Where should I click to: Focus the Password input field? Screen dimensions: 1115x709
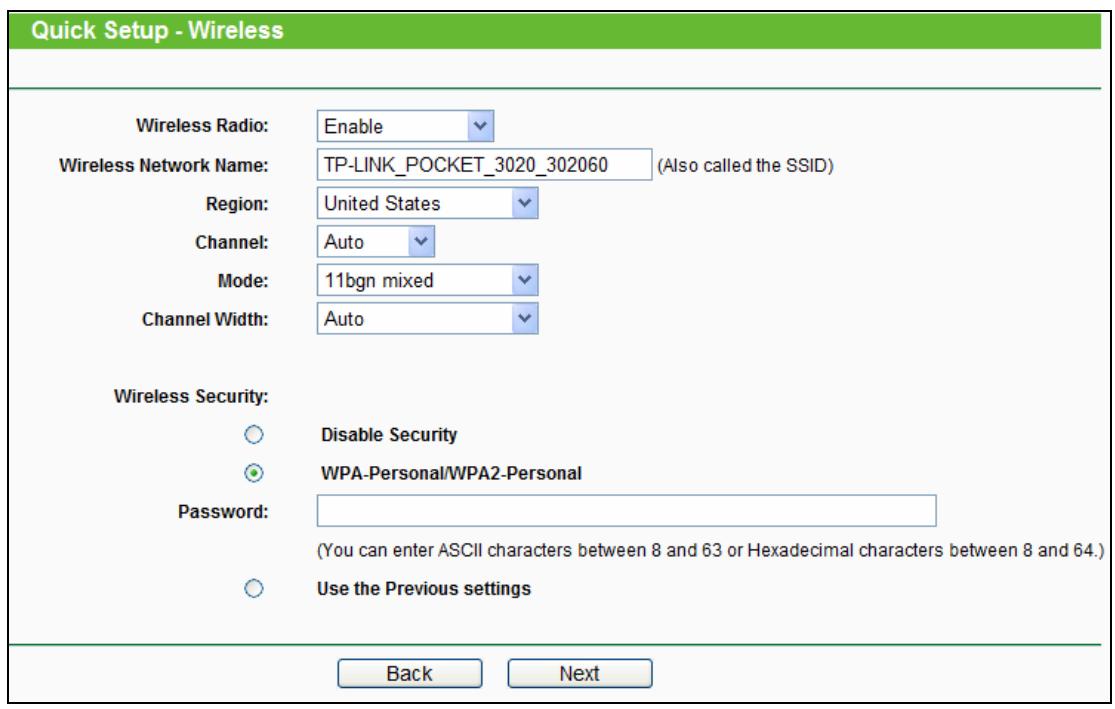click(x=626, y=511)
